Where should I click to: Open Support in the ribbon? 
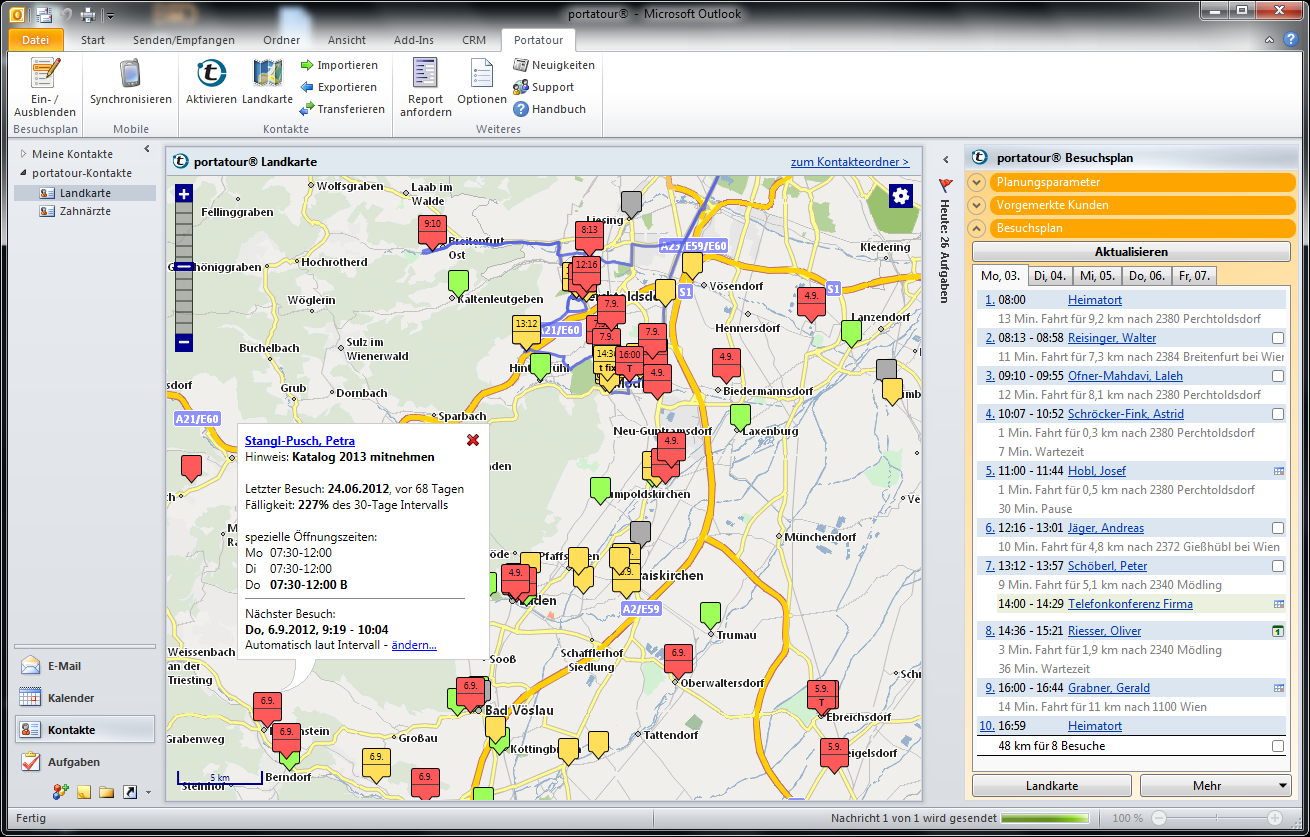click(x=543, y=87)
